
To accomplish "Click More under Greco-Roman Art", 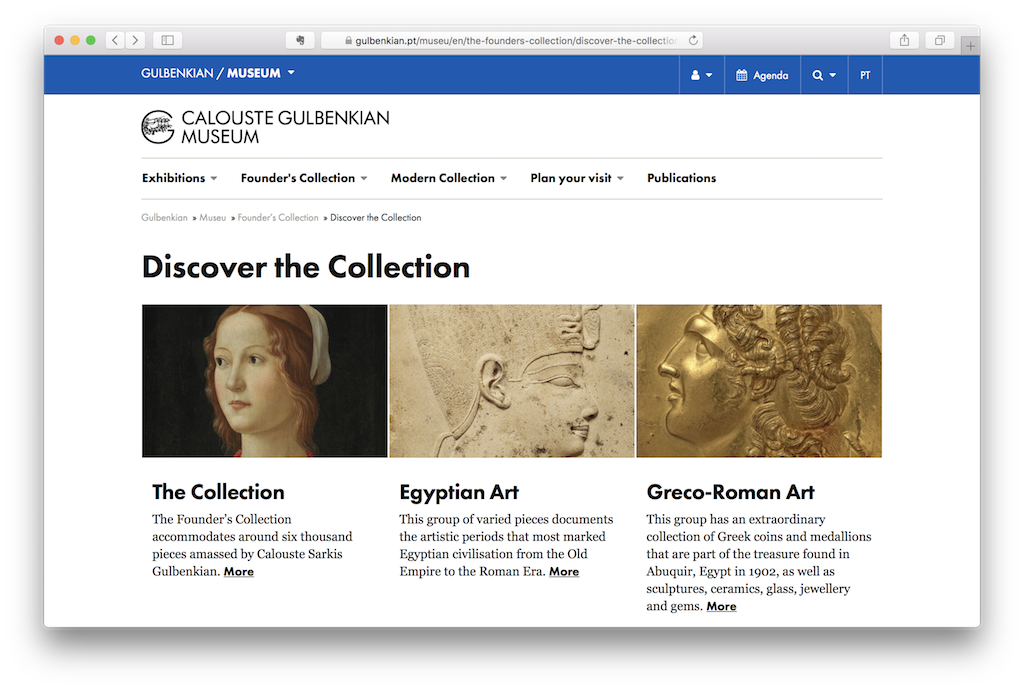I will pos(721,606).
